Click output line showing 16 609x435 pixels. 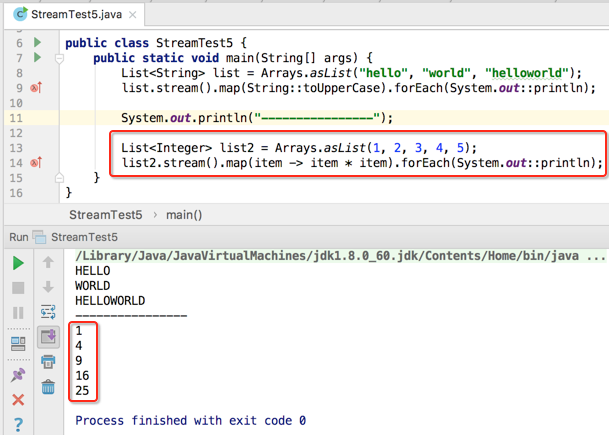pyautogui.click(x=82, y=376)
